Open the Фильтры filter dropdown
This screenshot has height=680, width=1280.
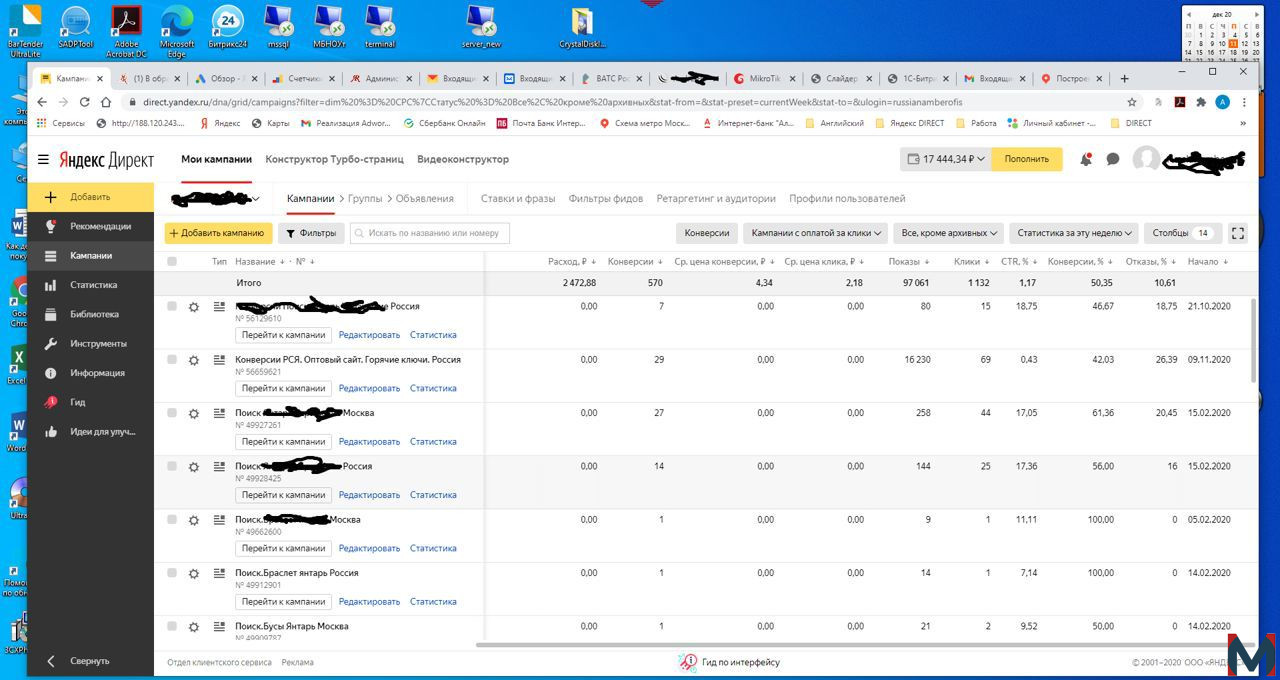tap(311, 233)
